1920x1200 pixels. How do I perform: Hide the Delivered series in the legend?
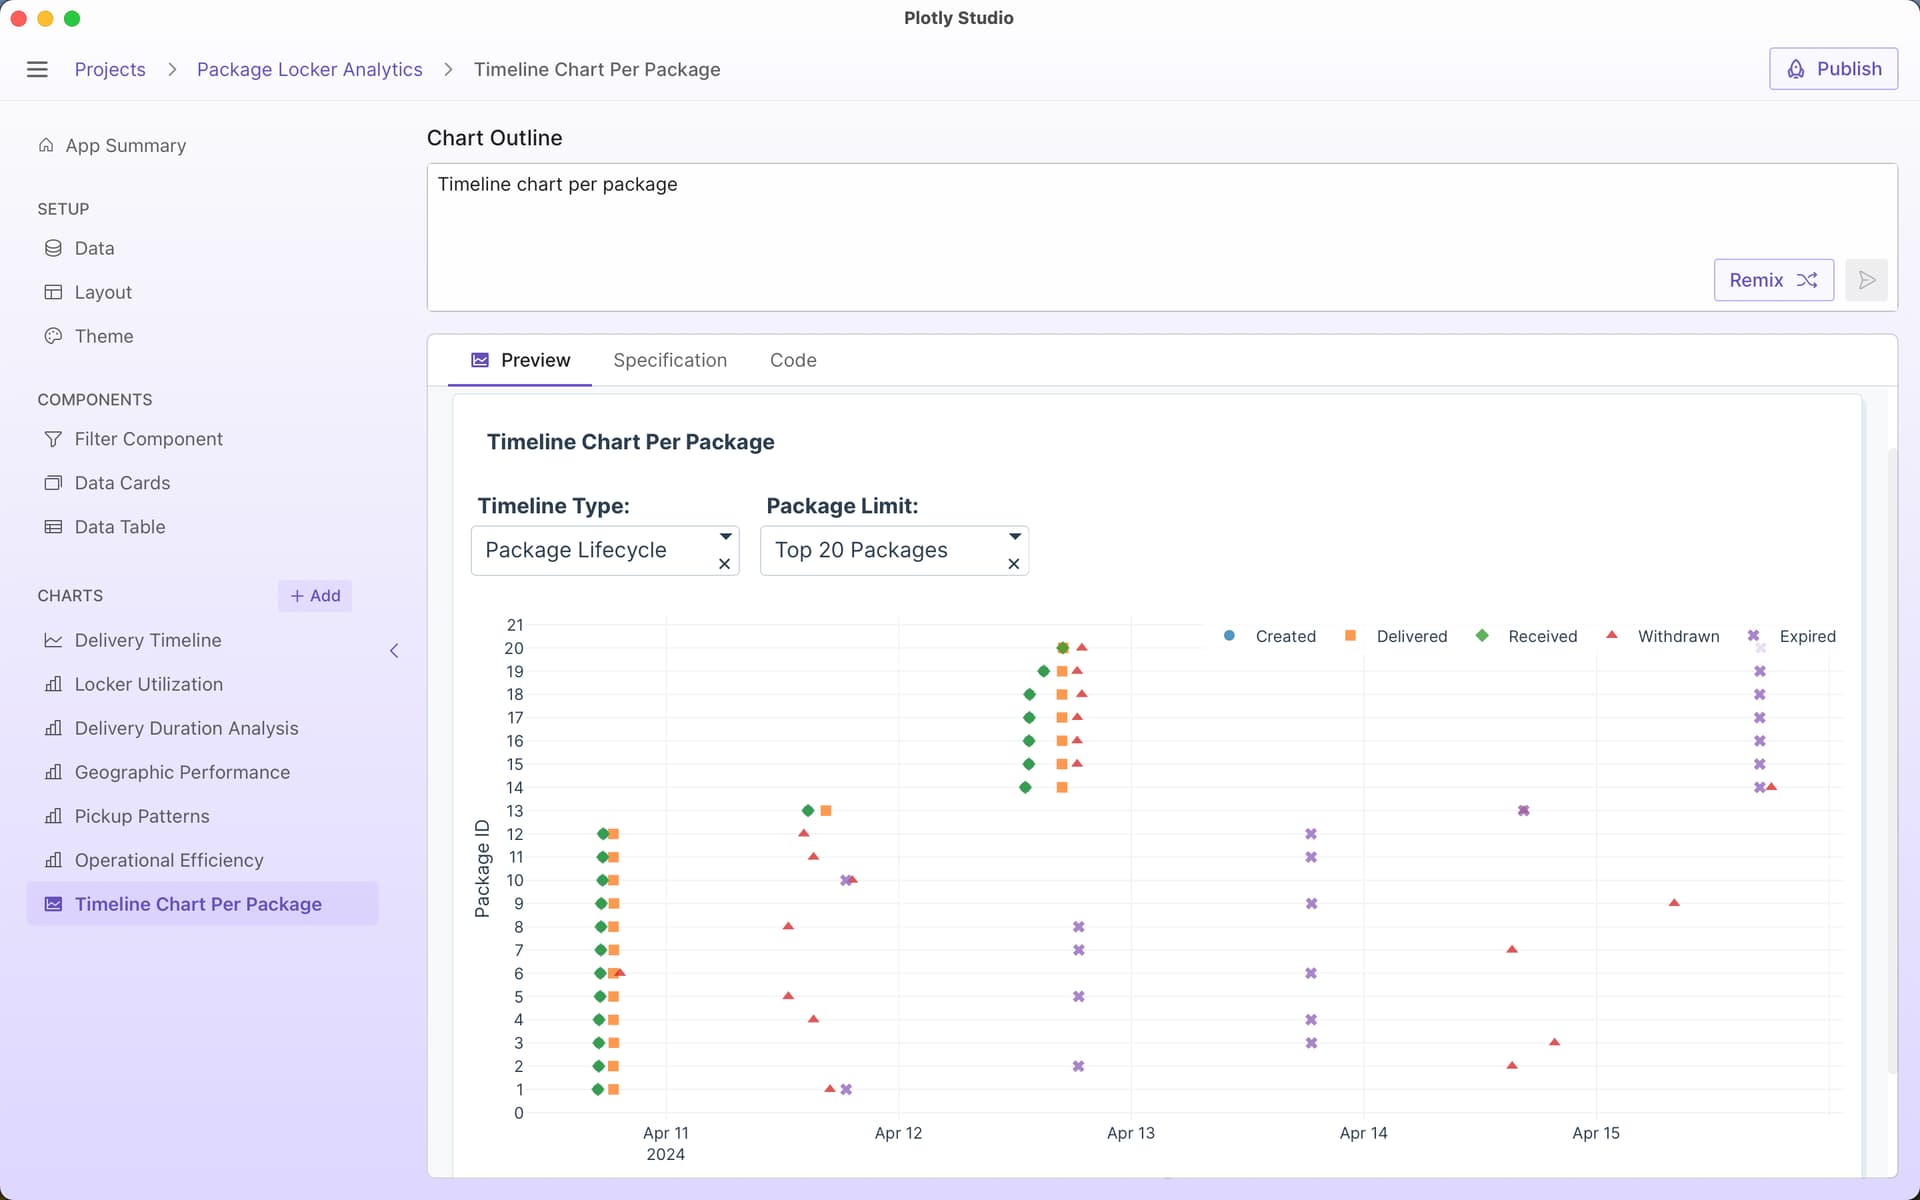1412,636
